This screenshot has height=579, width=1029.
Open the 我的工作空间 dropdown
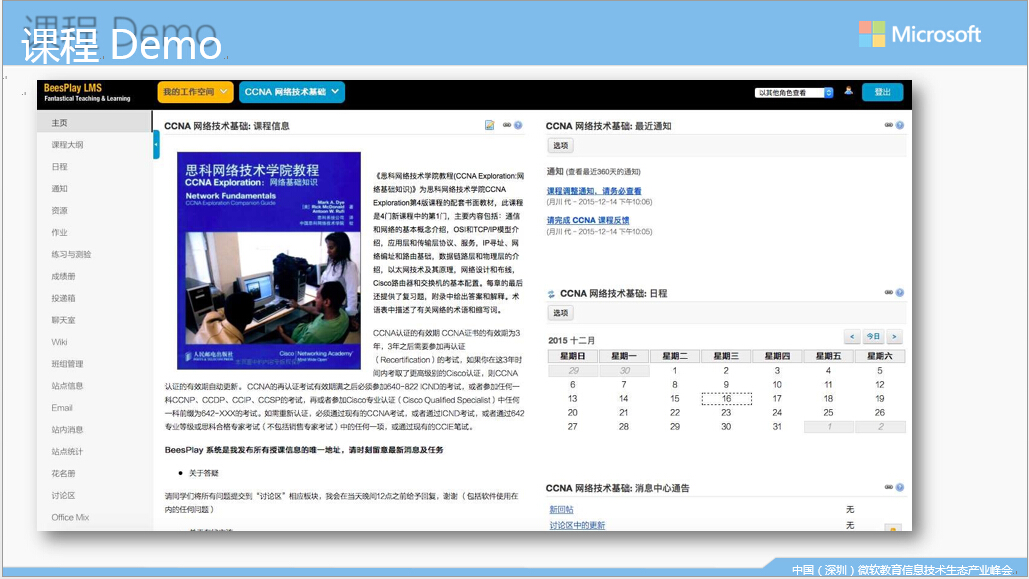195,92
